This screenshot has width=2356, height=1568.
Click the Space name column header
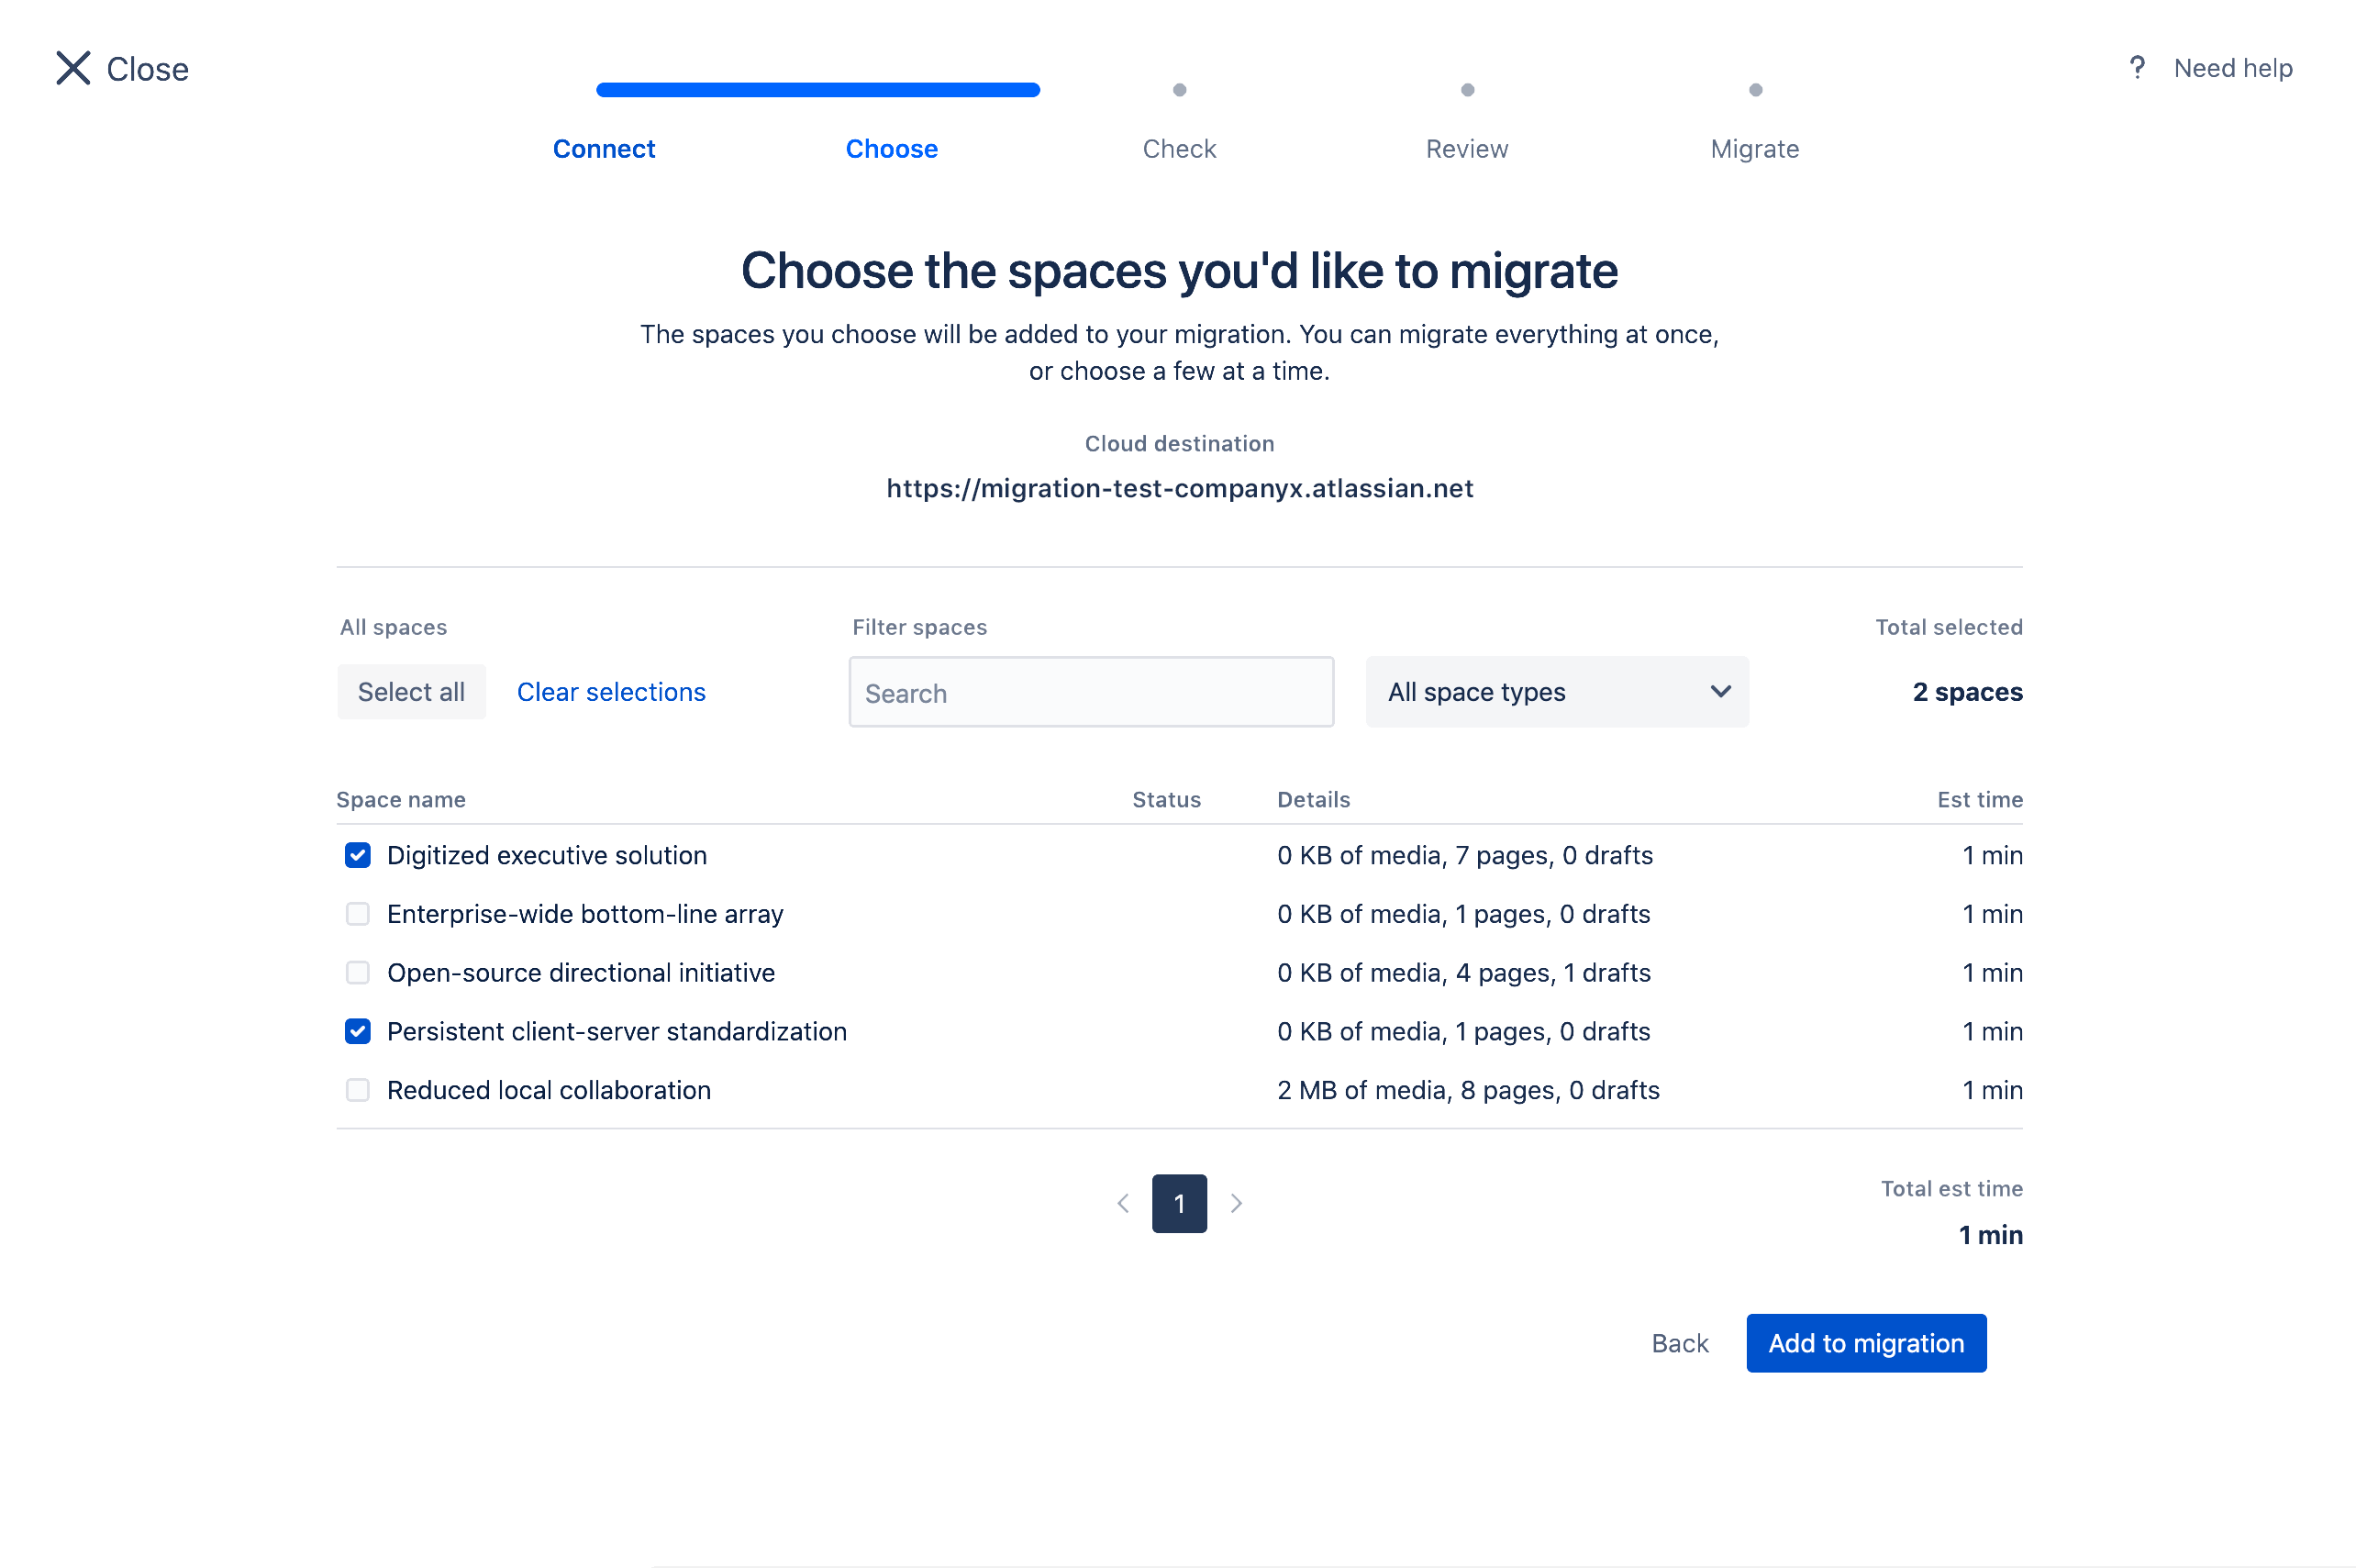[401, 800]
